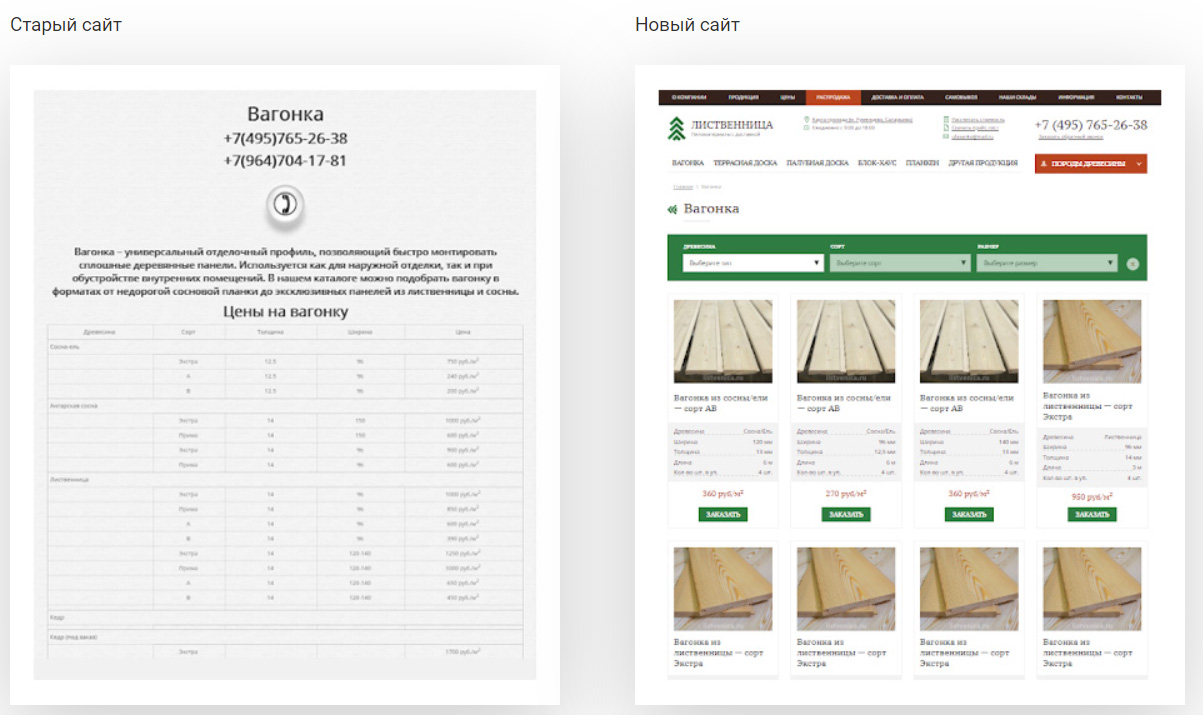
Task: Click the round reset filter icon
Action: (x=1132, y=264)
